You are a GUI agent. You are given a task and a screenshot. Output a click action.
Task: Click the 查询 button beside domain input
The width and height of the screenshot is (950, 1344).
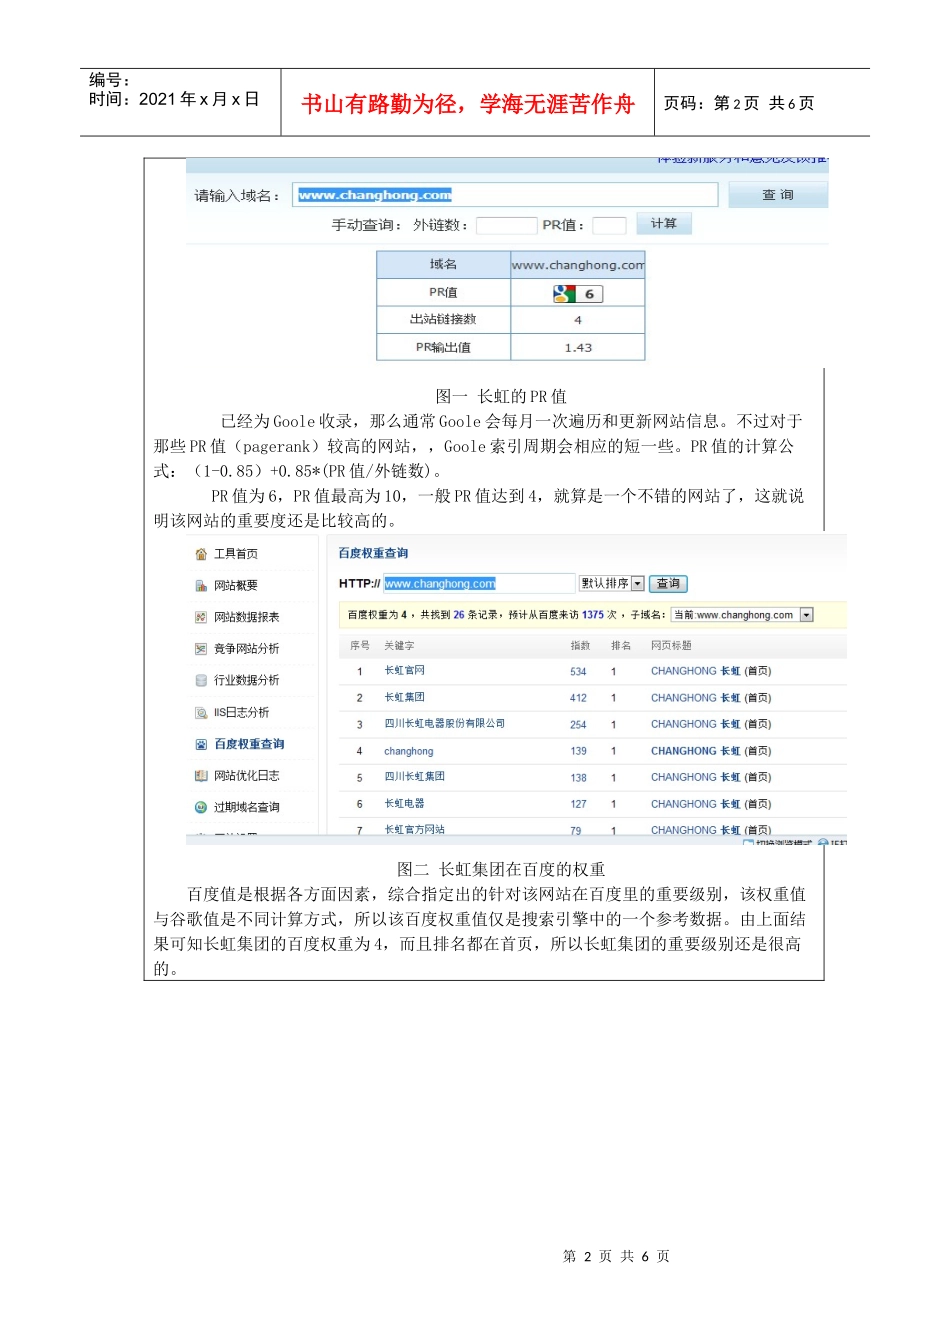tap(777, 195)
